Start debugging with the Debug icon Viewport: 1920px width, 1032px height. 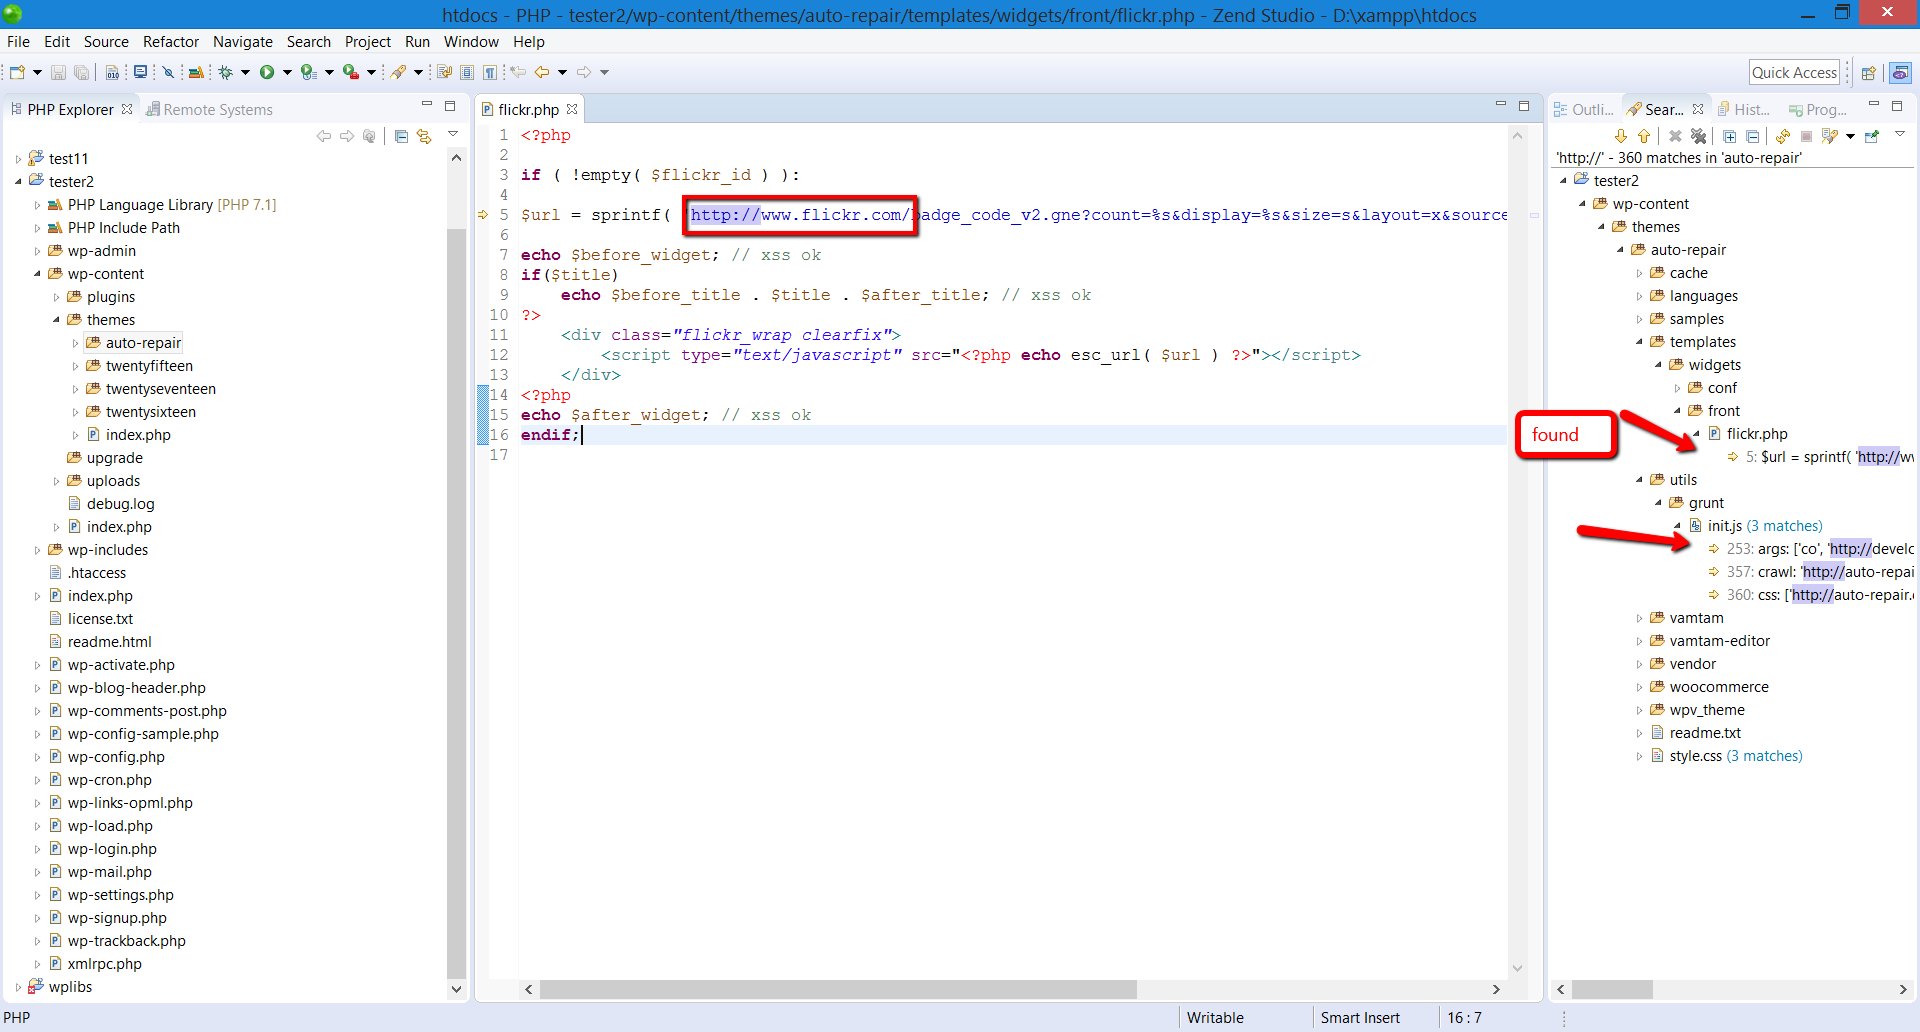(226, 72)
